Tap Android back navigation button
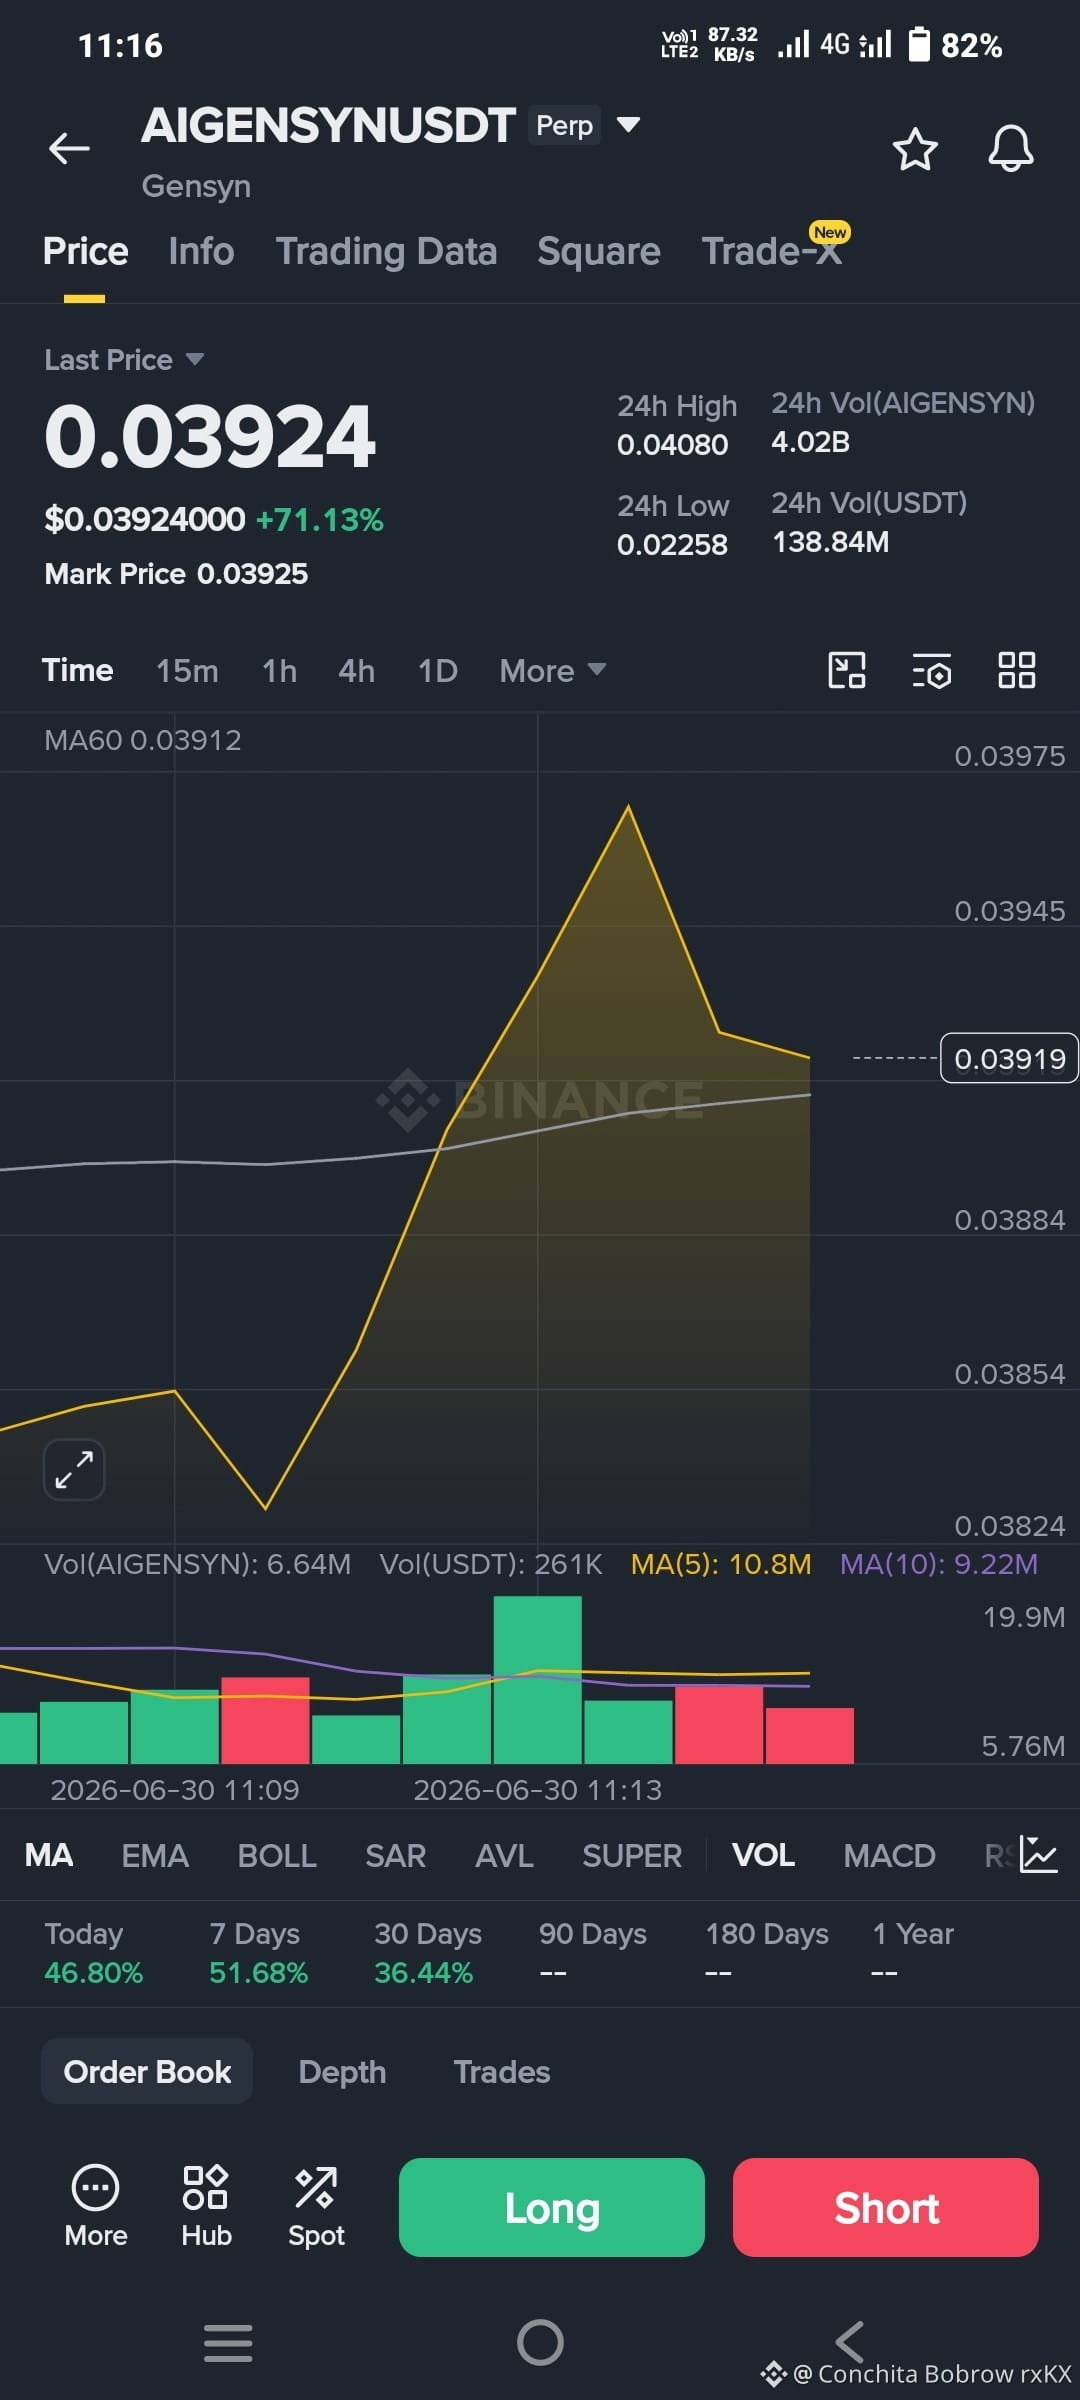This screenshot has height=2400, width=1080. pyautogui.click(x=849, y=2342)
